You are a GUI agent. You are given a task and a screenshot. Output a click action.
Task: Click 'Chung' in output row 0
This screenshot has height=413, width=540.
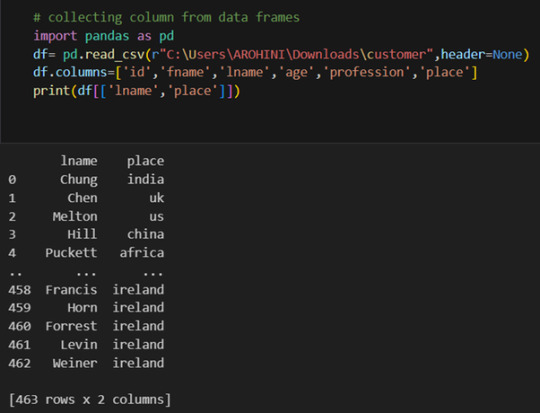pos(79,179)
